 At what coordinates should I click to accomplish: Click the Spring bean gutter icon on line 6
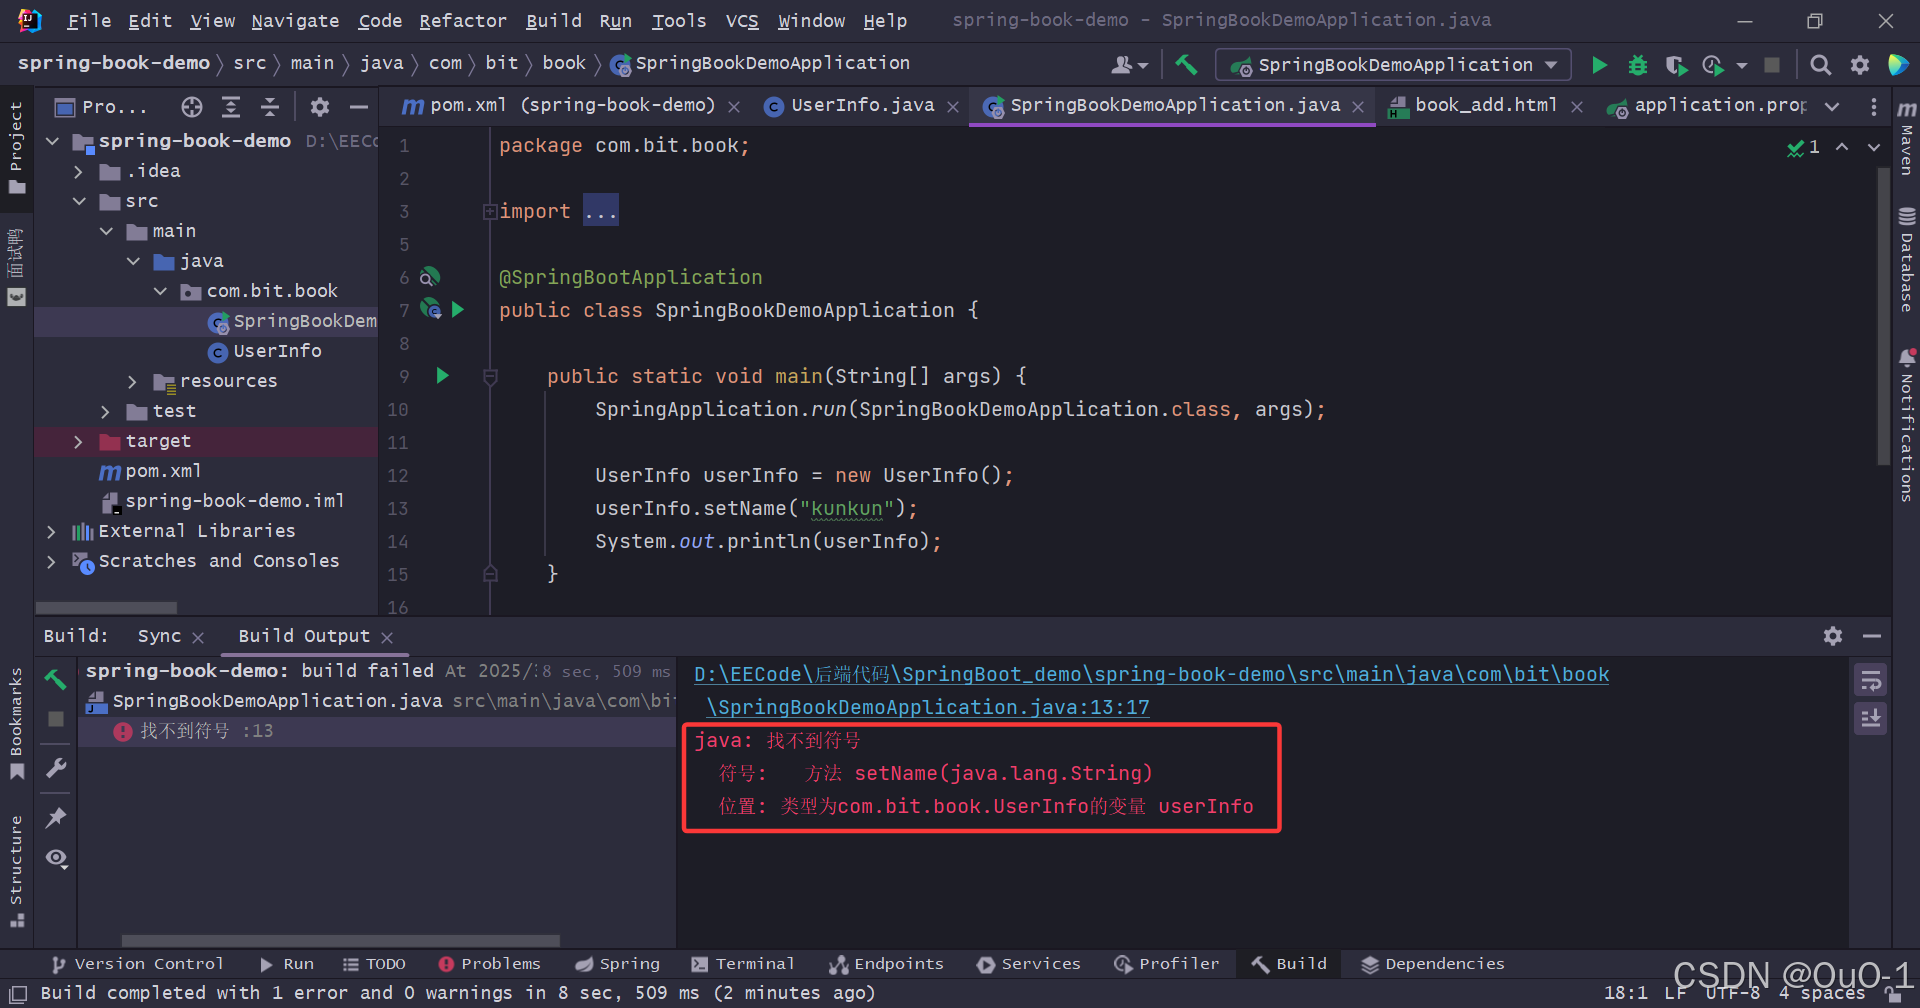(x=430, y=277)
